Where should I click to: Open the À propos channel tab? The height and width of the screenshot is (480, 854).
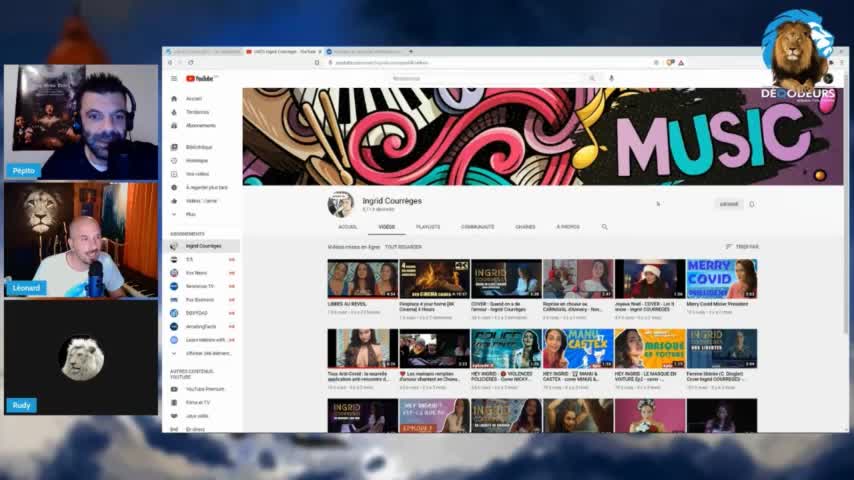(x=568, y=227)
